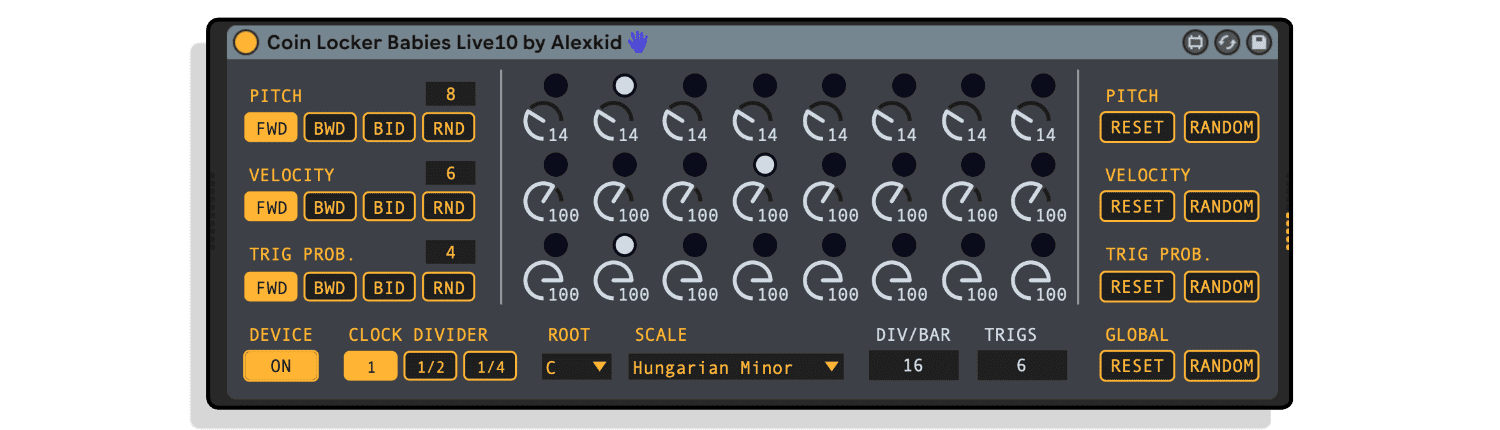Viewport: 1500px width, 430px height.
Task: Click the DIV/BAR number box showing 16
Action: pos(913,366)
